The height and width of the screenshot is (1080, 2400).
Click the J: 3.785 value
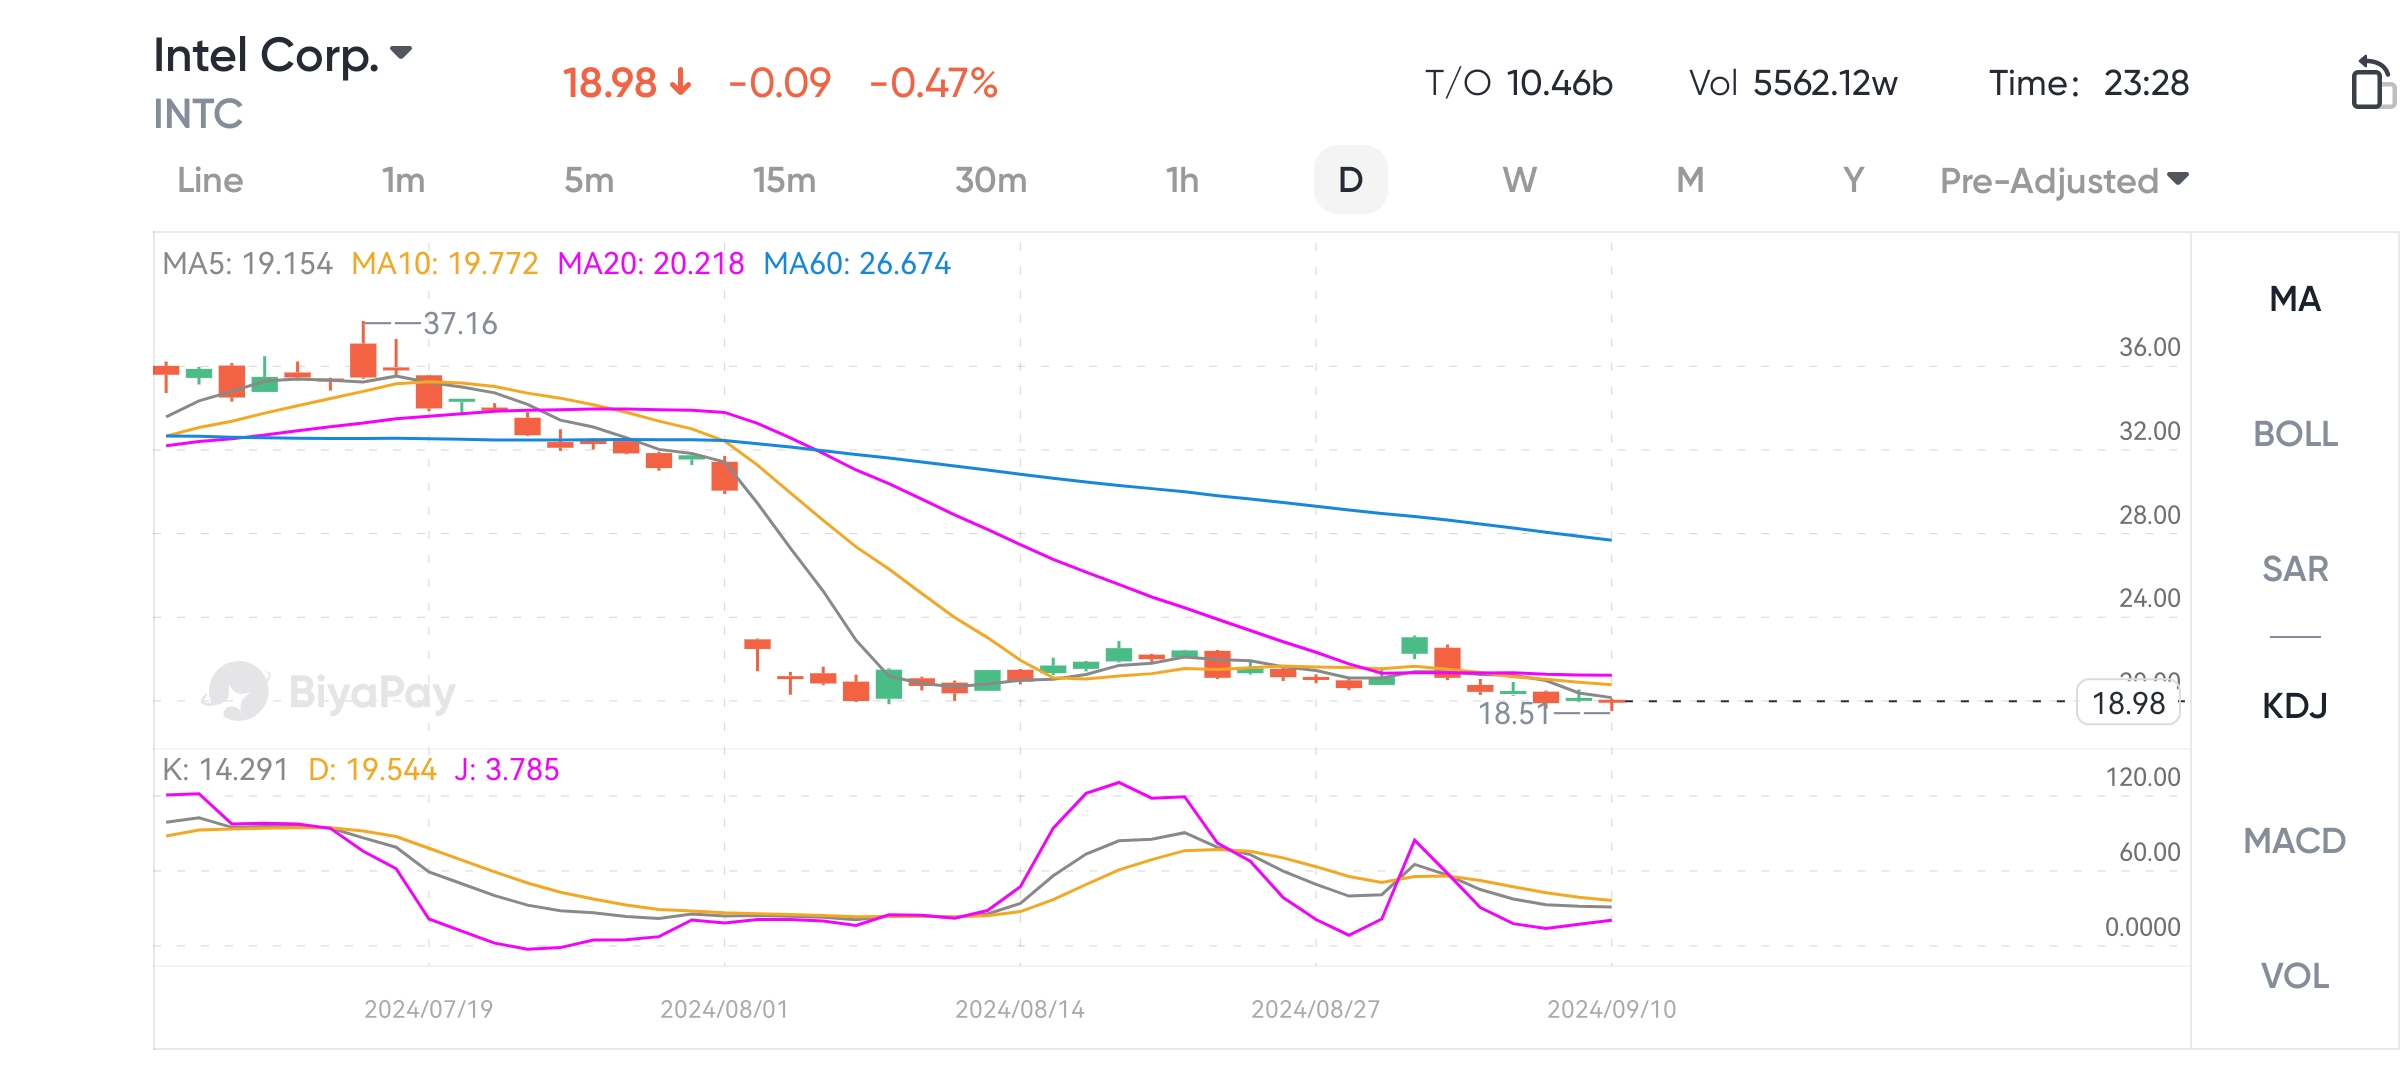(x=507, y=770)
